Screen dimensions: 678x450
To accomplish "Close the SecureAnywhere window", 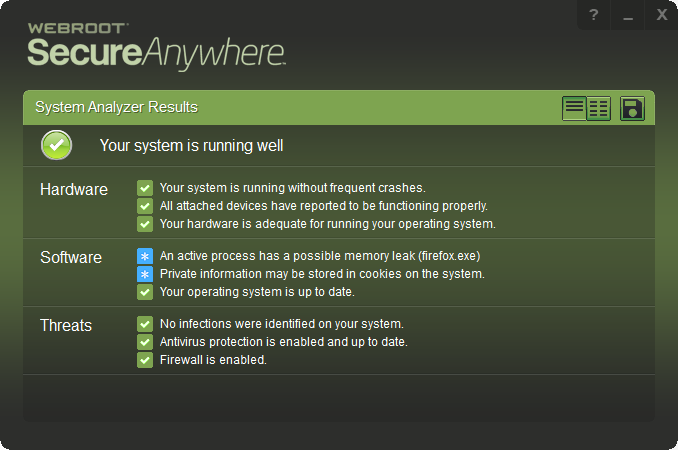I will pos(662,15).
